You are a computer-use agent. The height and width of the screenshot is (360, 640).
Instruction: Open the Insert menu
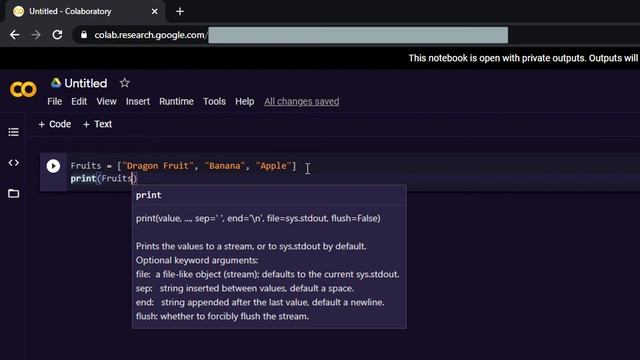point(138,102)
